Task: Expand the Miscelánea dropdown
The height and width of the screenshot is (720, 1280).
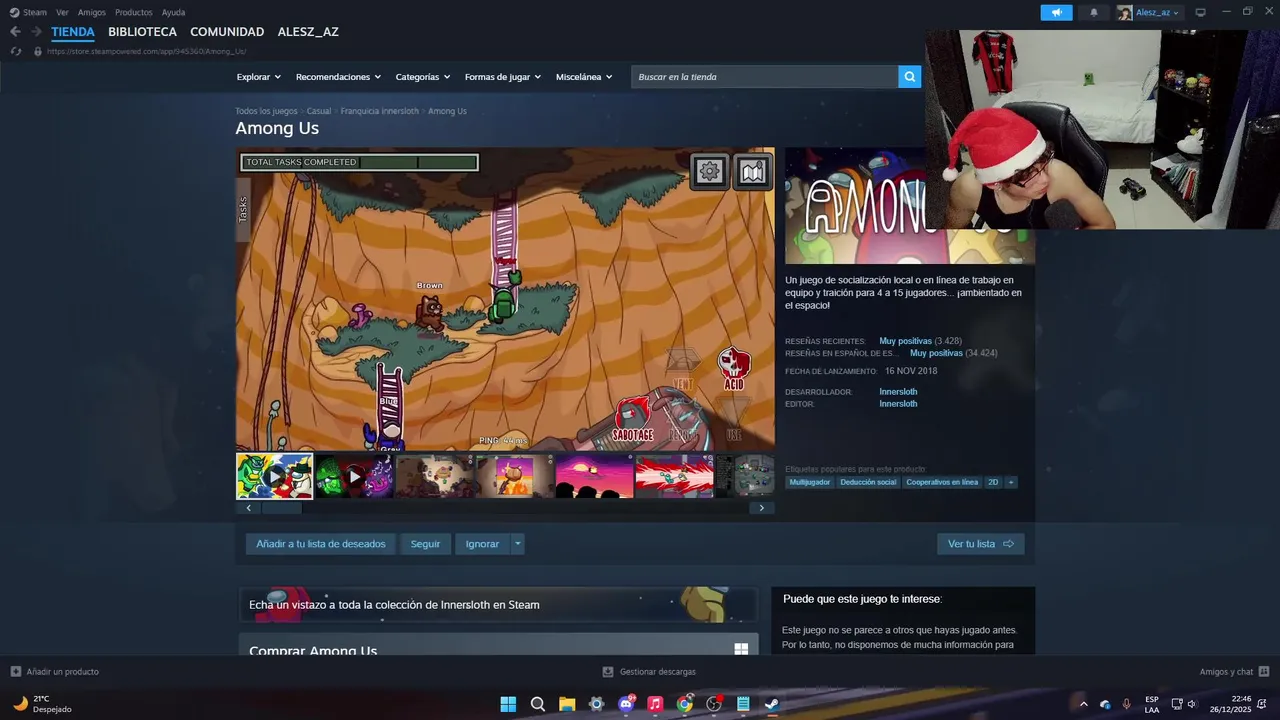Action: click(x=584, y=77)
